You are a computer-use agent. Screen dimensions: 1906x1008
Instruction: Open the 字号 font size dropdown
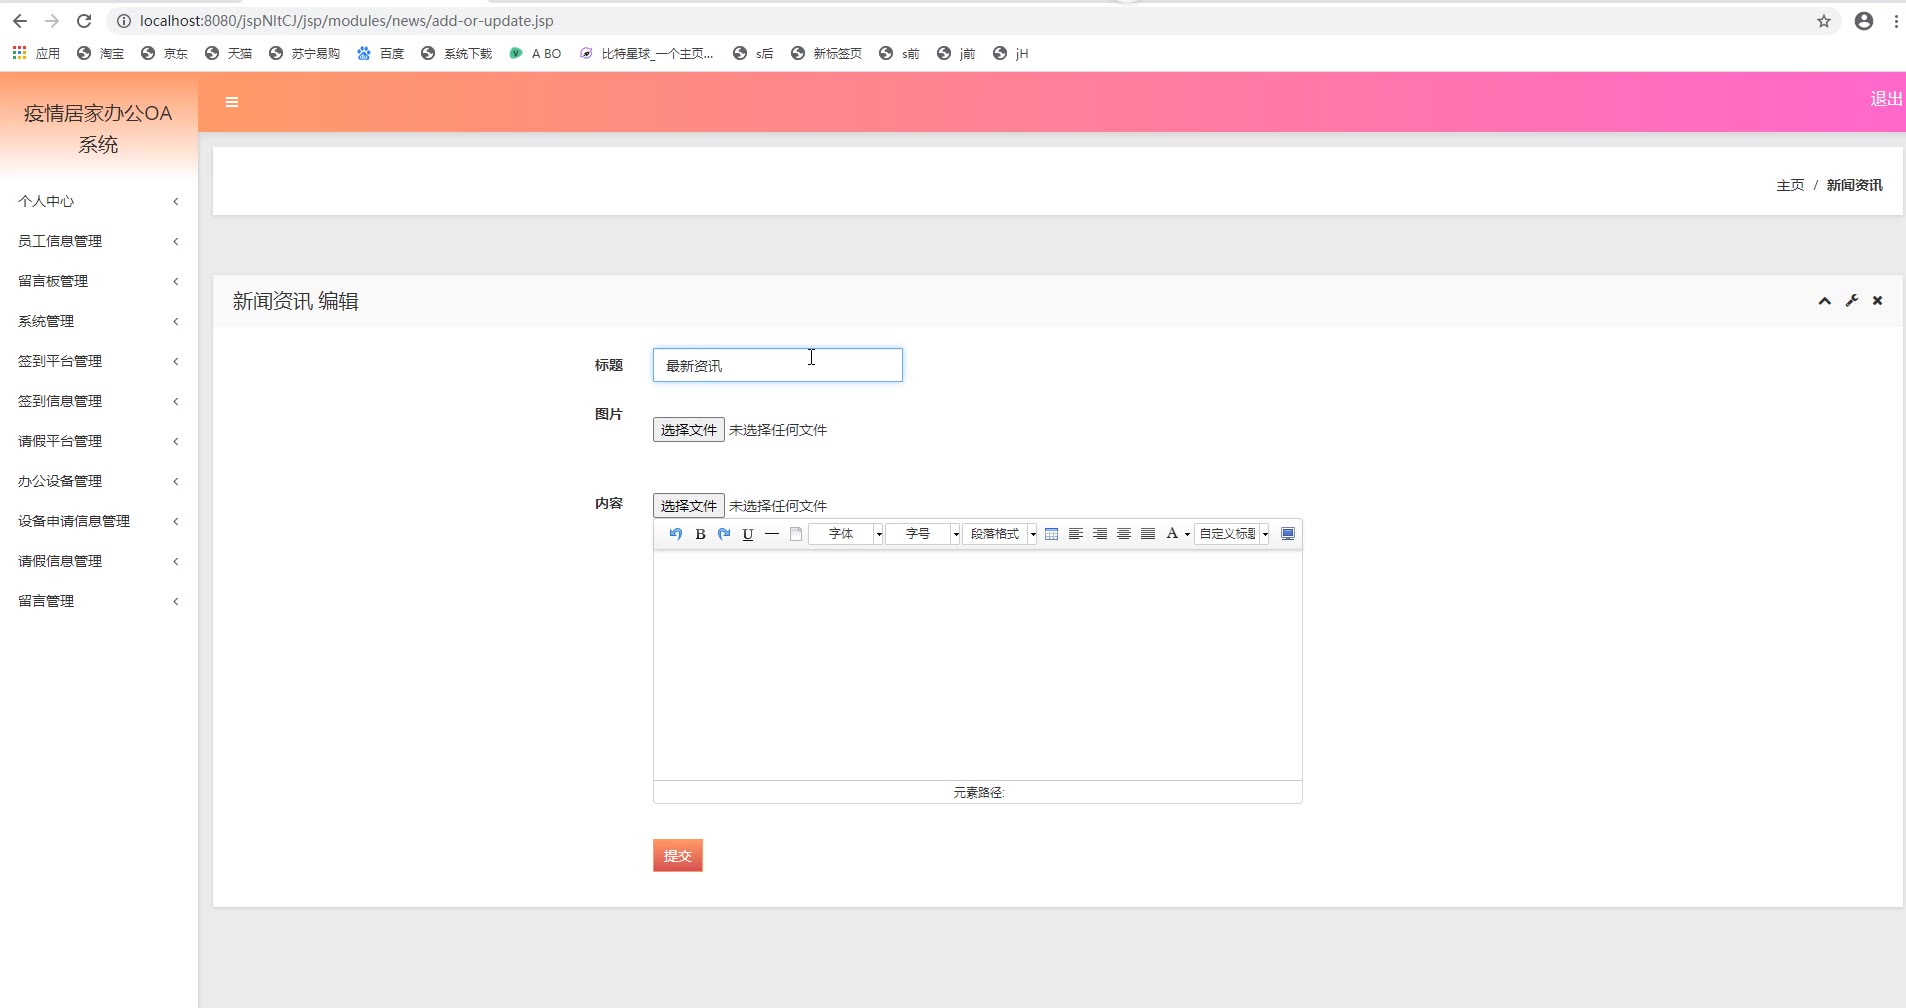point(923,534)
